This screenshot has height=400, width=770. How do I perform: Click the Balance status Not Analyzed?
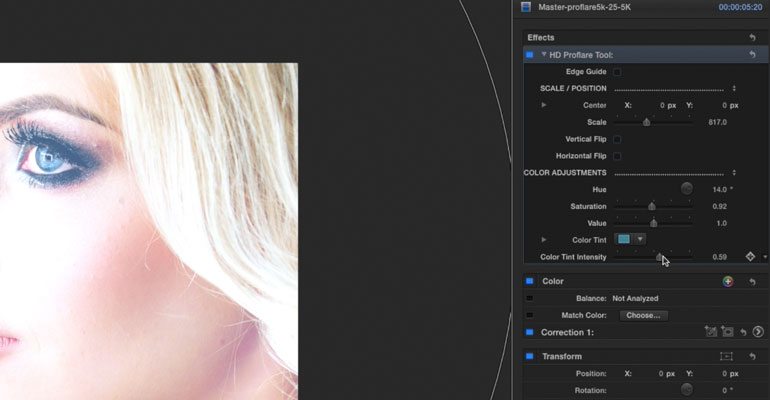click(635, 298)
